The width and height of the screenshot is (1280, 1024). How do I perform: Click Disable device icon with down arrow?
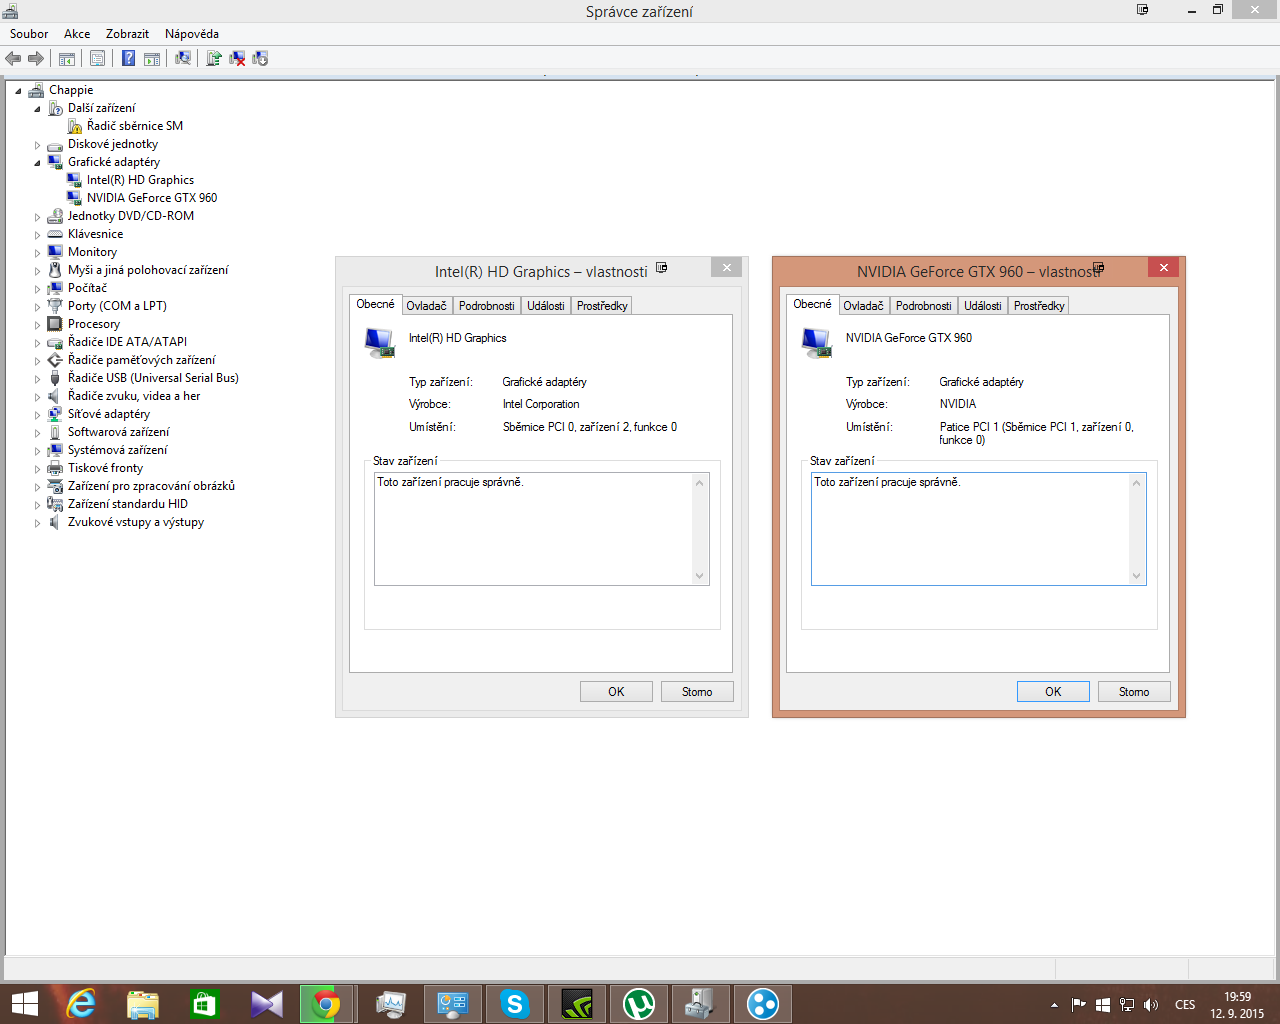(x=260, y=59)
